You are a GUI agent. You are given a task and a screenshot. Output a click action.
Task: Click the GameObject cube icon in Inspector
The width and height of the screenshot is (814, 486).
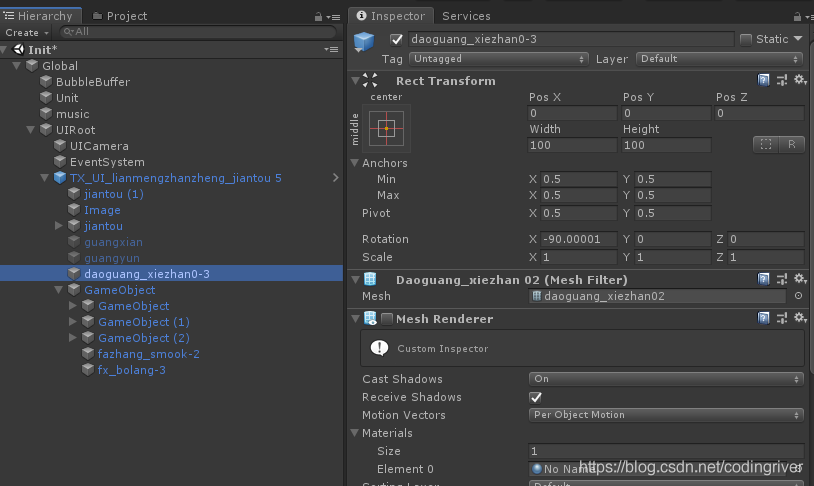(x=363, y=42)
